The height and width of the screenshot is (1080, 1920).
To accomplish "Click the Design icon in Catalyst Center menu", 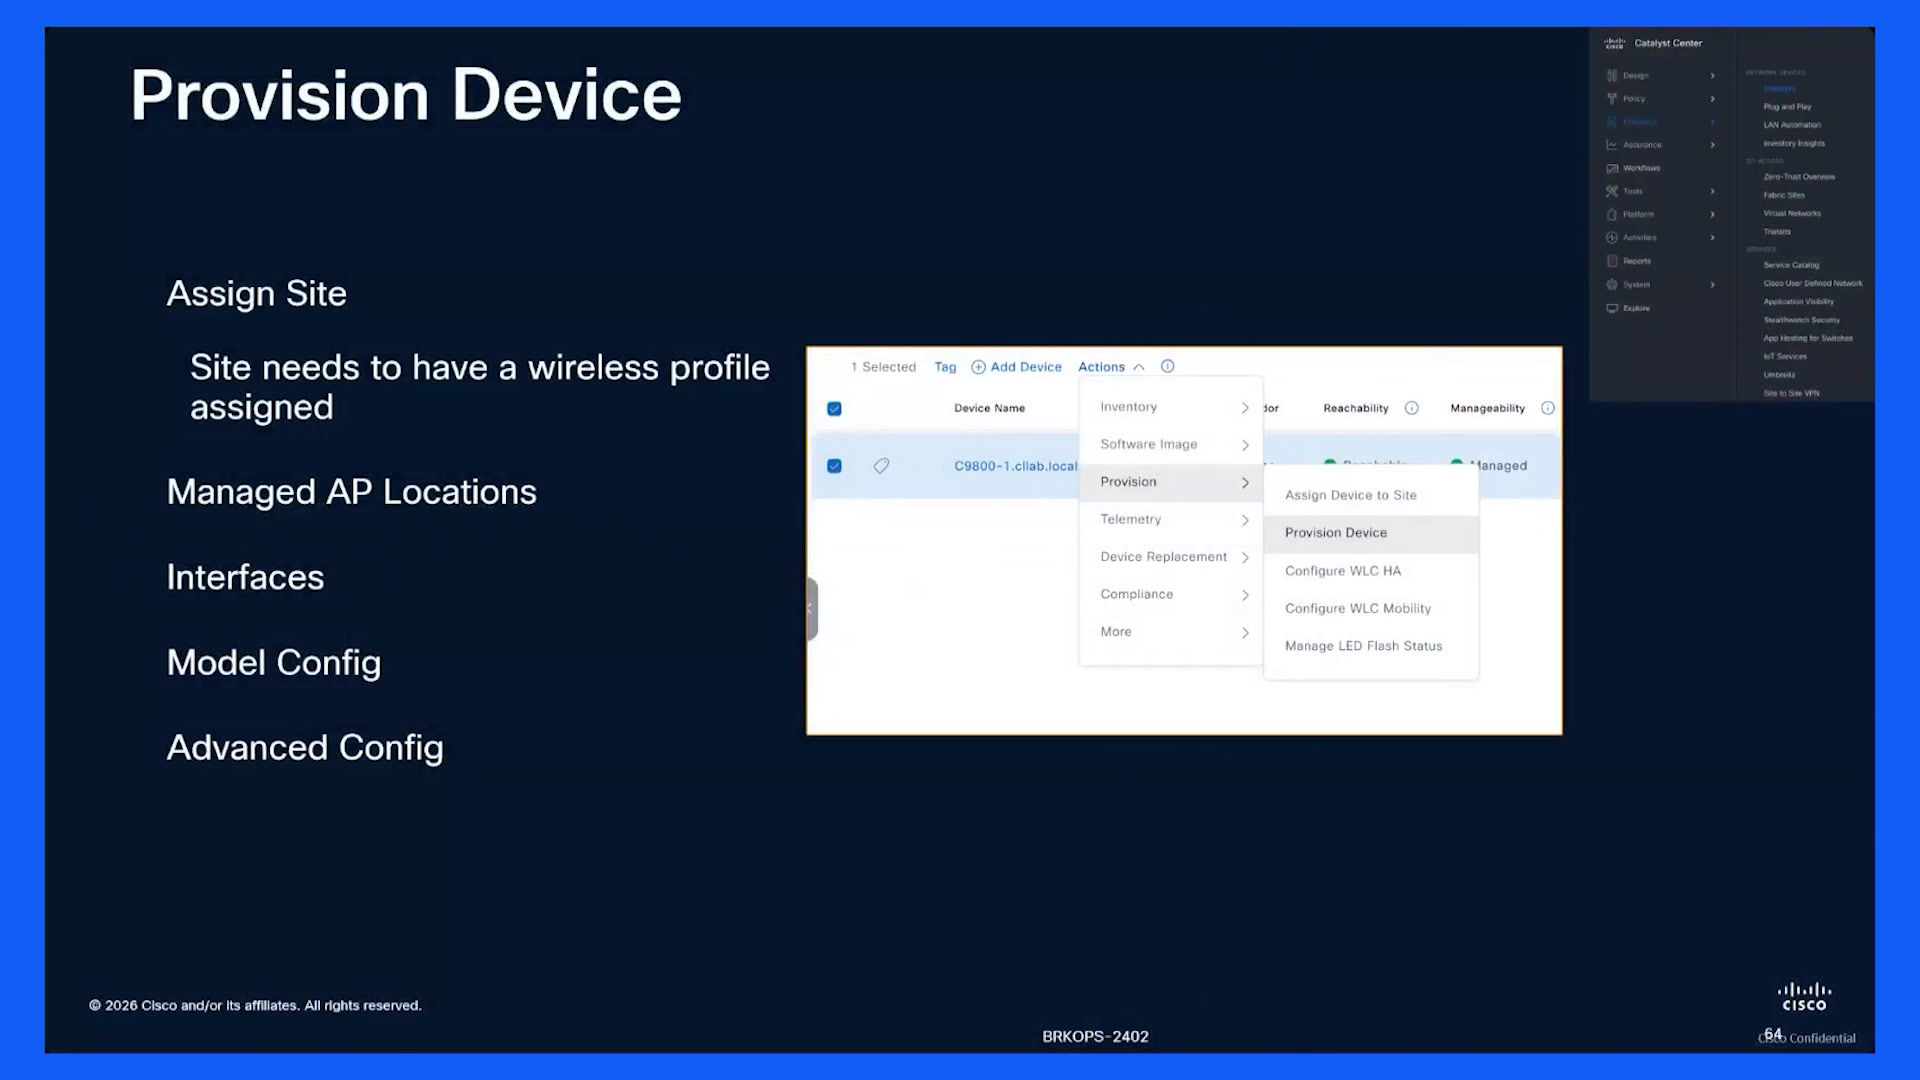I will pos(1611,76).
